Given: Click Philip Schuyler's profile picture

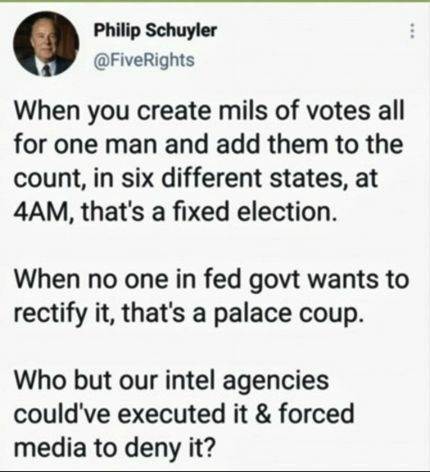Looking at the screenshot, I should pos(46,44).
